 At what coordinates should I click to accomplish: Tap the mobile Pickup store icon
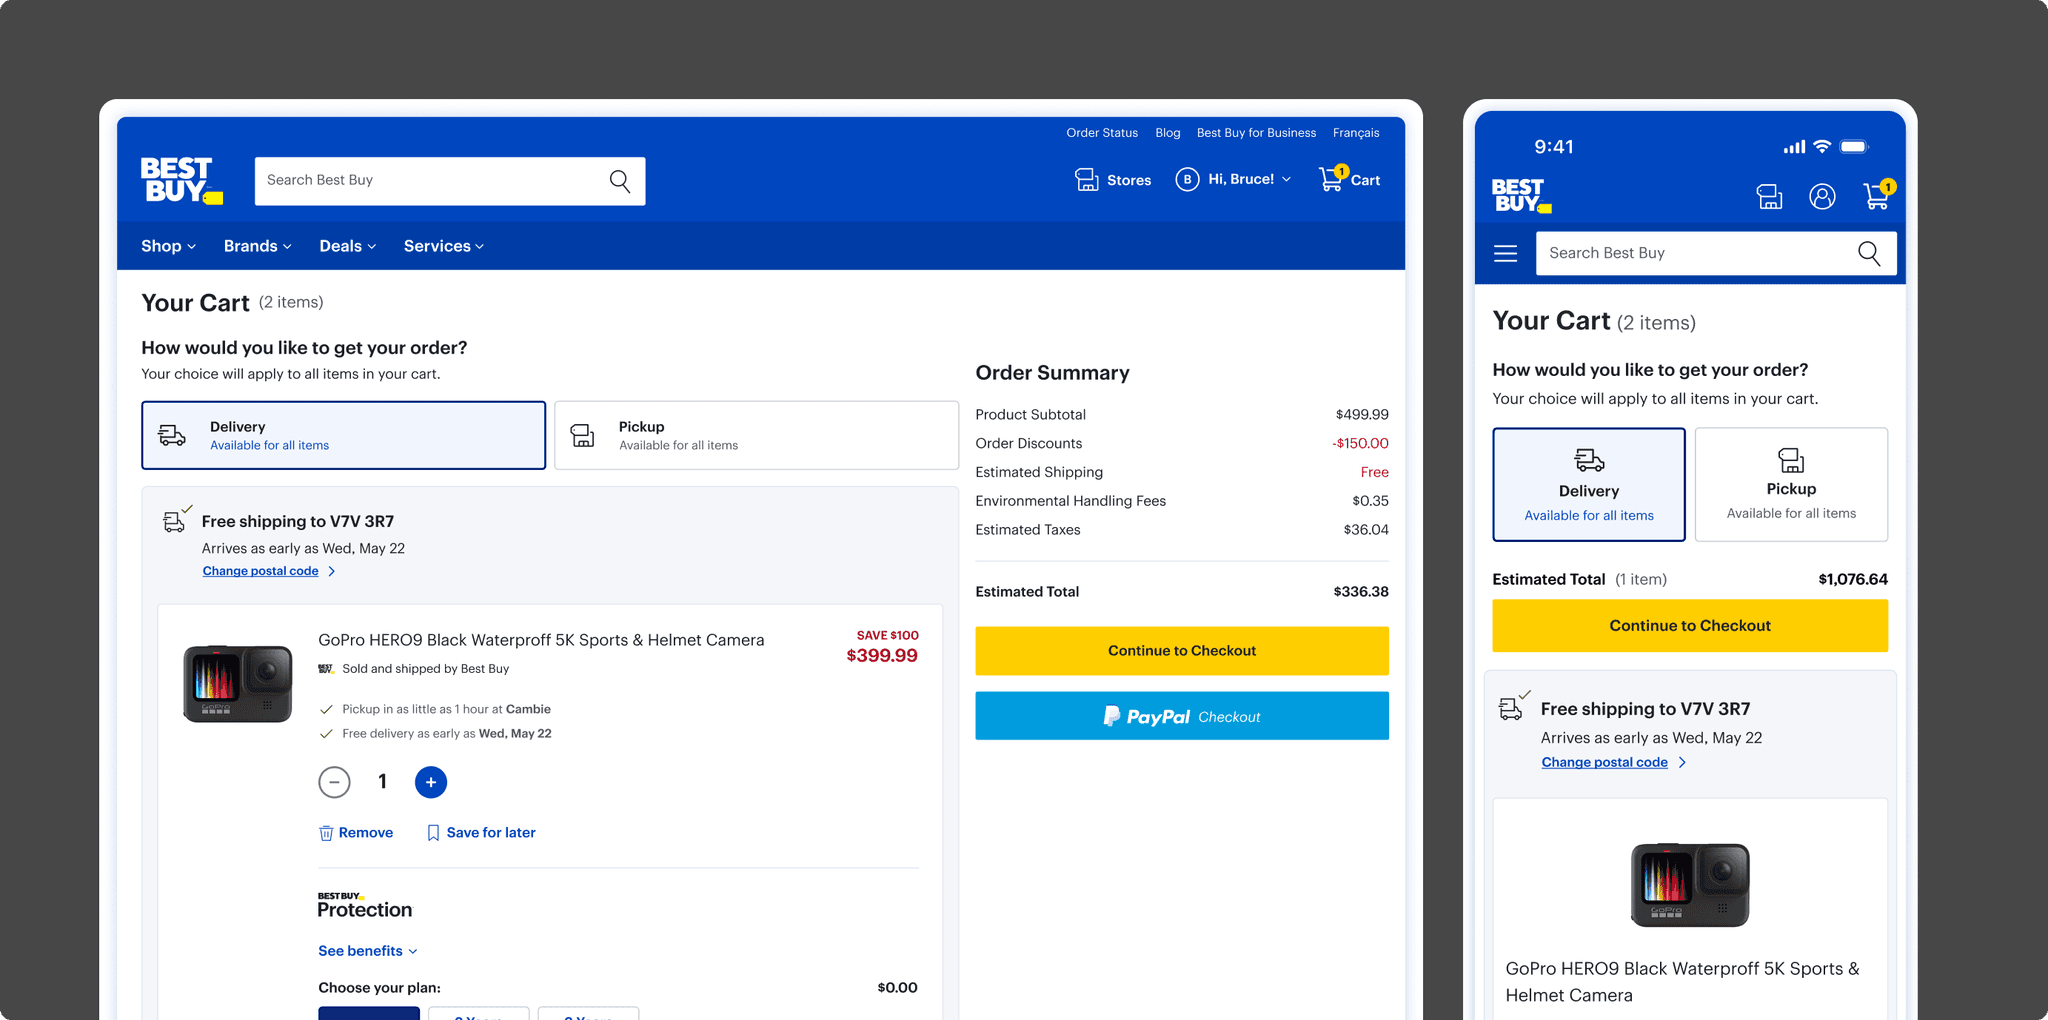pos(1791,460)
